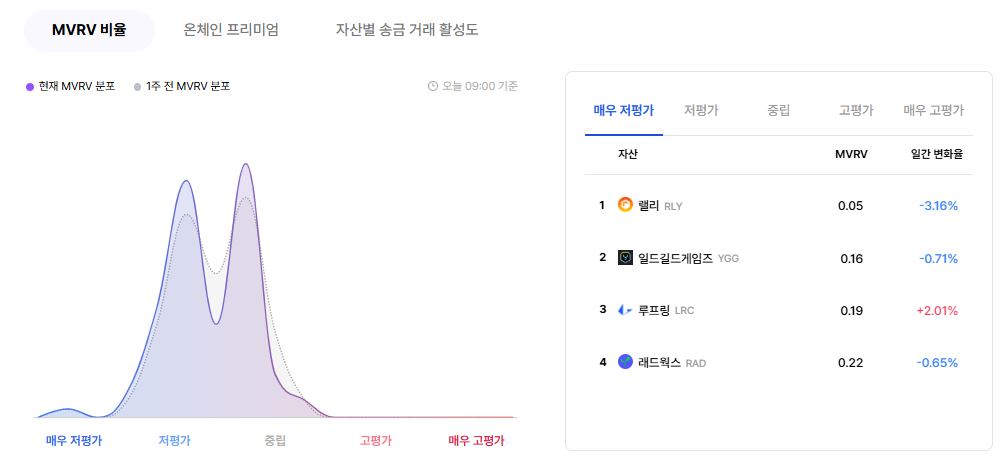Toggle the purple 현재 MVRV 분포 legend dot
1002x457 pixels.
(x=29, y=87)
